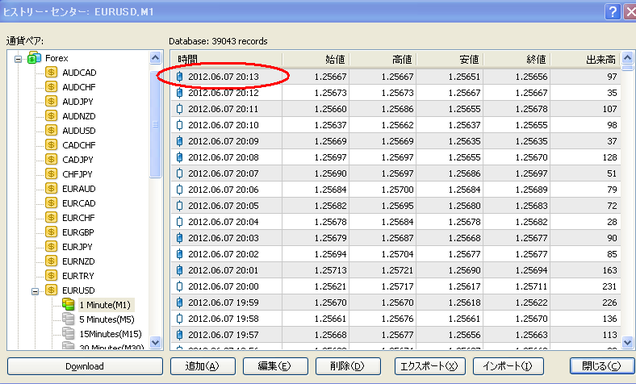Click the EURJPY dollar icon
This screenshot has height=384, width=636.
51,247
